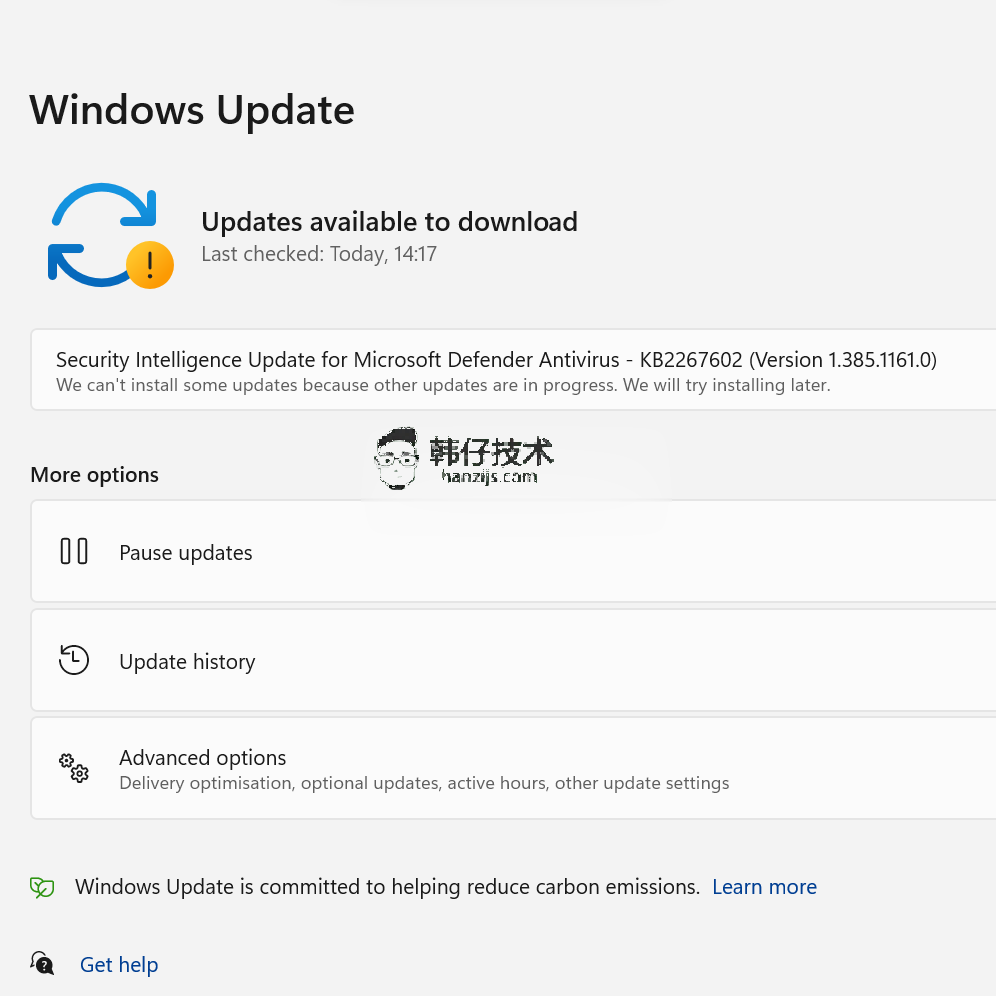Click the cartoon face watermark logo
996x996 pixels.
[x=396, y=458]
